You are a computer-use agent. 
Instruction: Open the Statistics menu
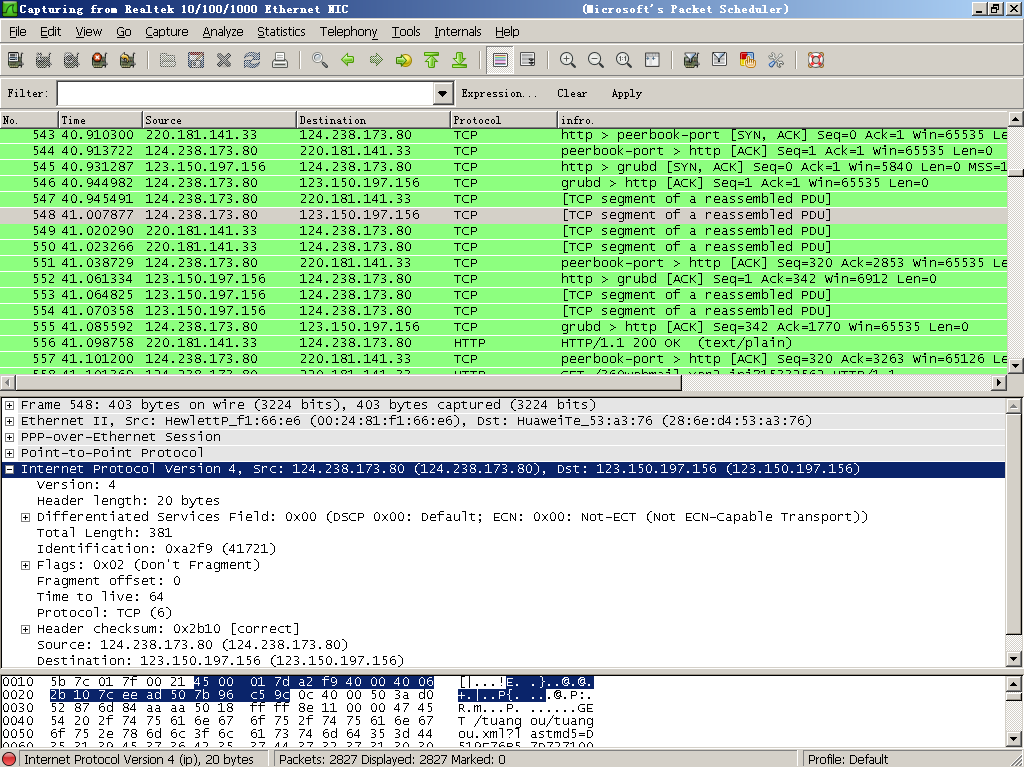click(x=281, y=31)
